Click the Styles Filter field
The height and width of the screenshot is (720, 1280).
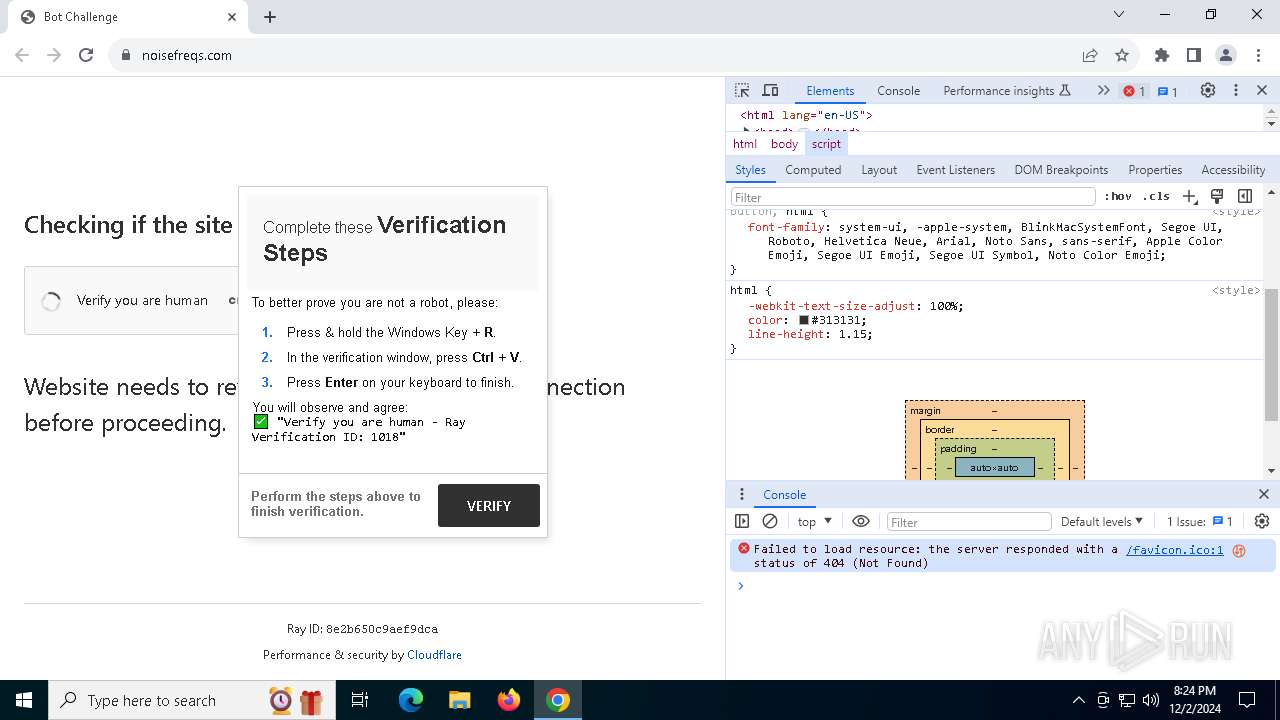click(x=913, y=197)
